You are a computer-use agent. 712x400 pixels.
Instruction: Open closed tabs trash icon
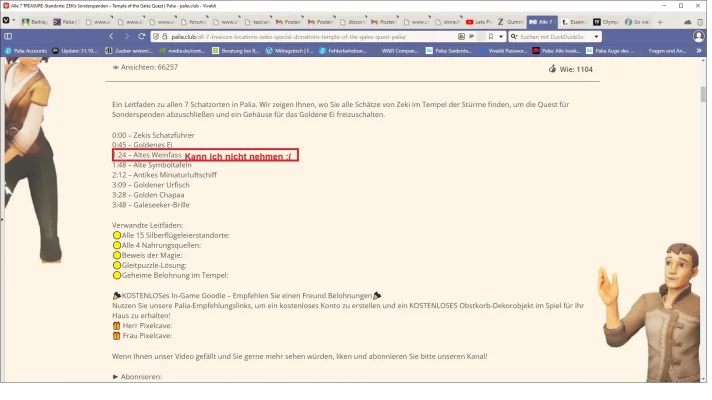coord(700,22)
